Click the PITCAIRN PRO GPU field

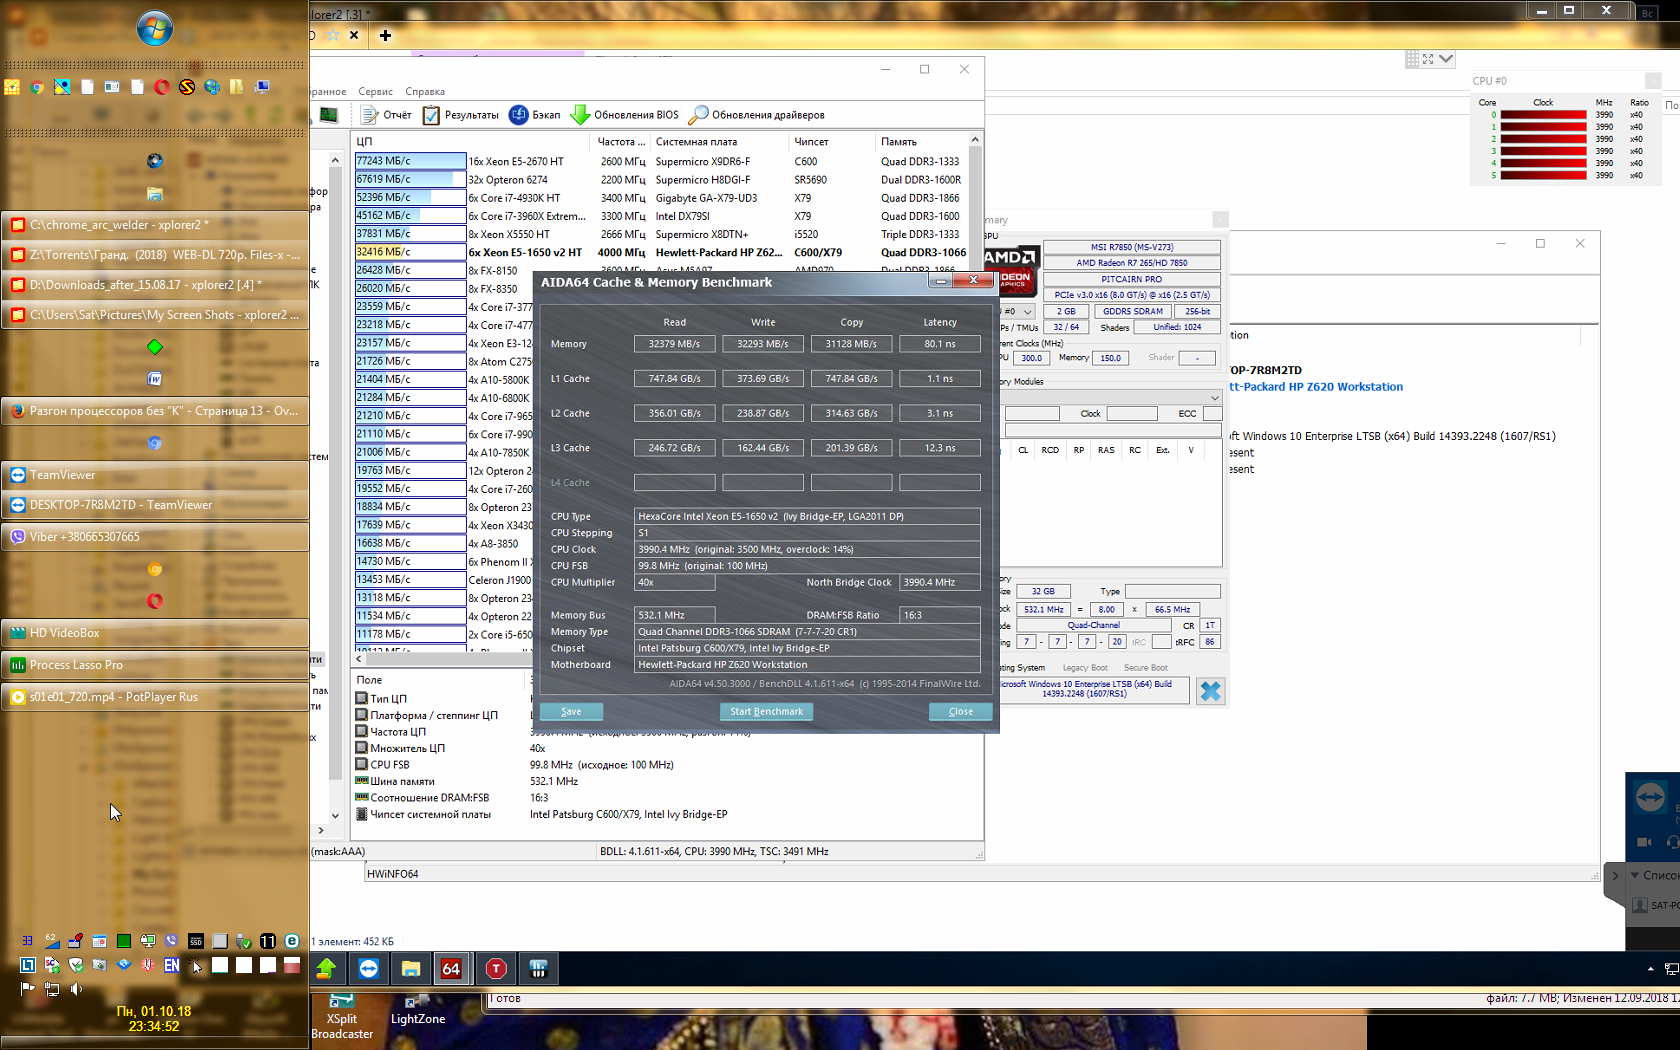click(1132, 279)
